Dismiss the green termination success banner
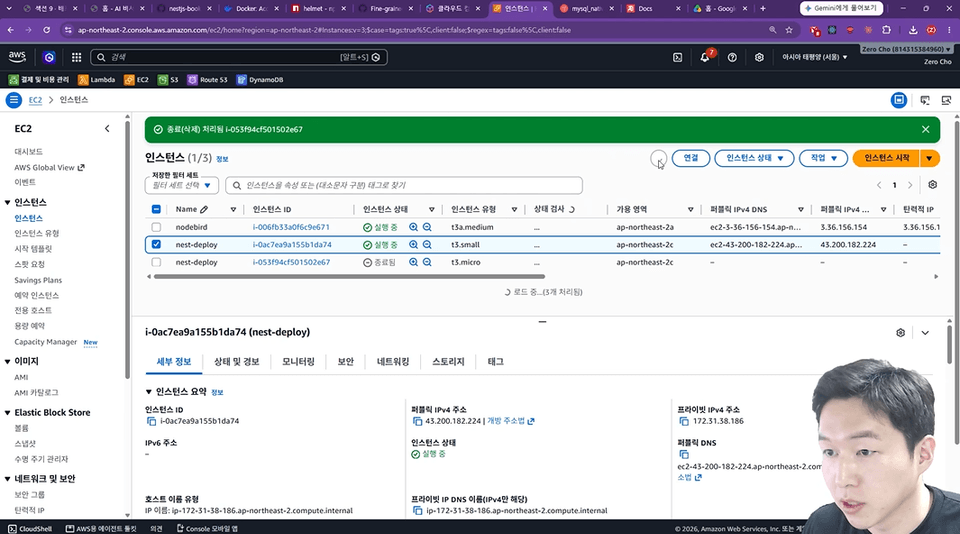Screen dimensions: 960x534 pyautogui.click(x=925, y=129)
